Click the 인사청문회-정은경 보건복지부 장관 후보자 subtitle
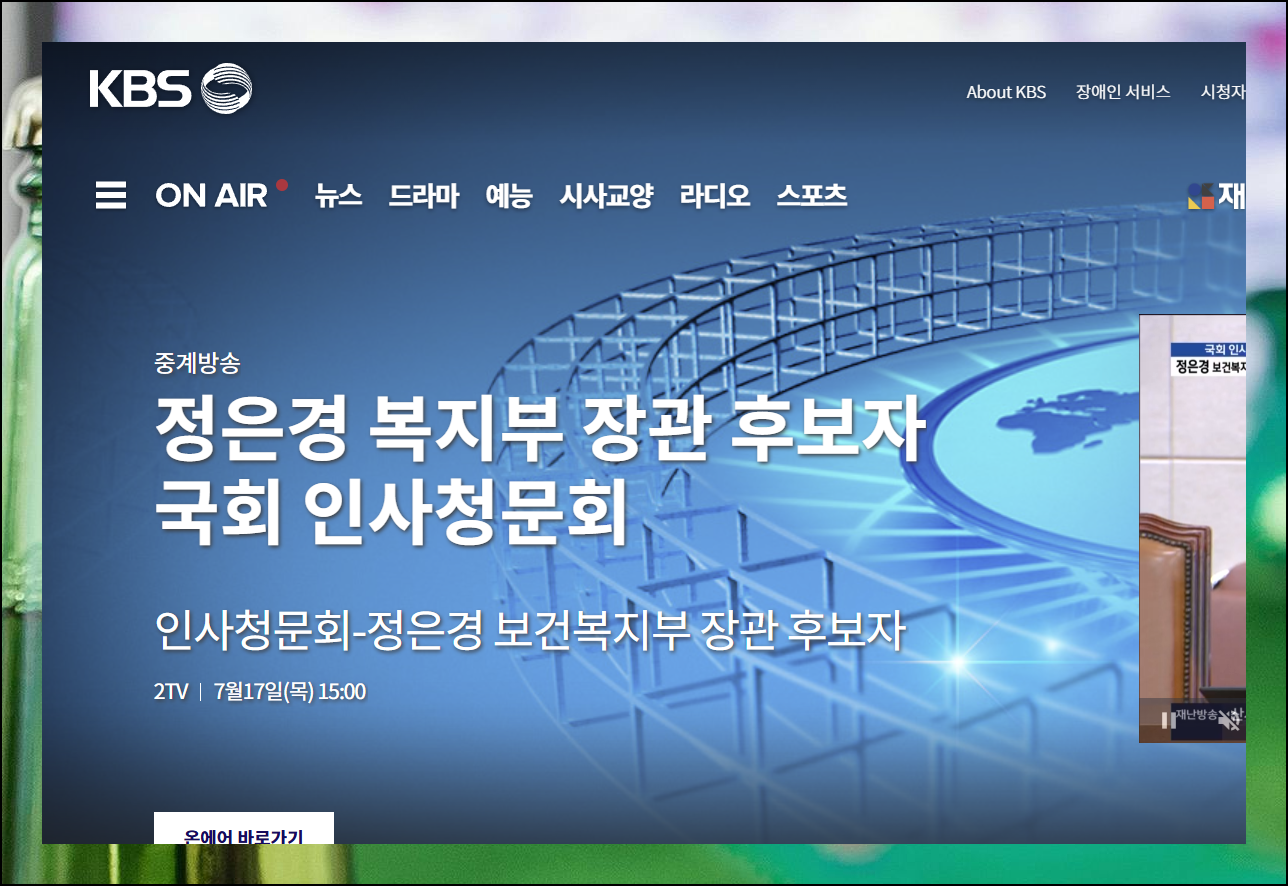This screenshot has width=1288, height=886. coord(530,630)
